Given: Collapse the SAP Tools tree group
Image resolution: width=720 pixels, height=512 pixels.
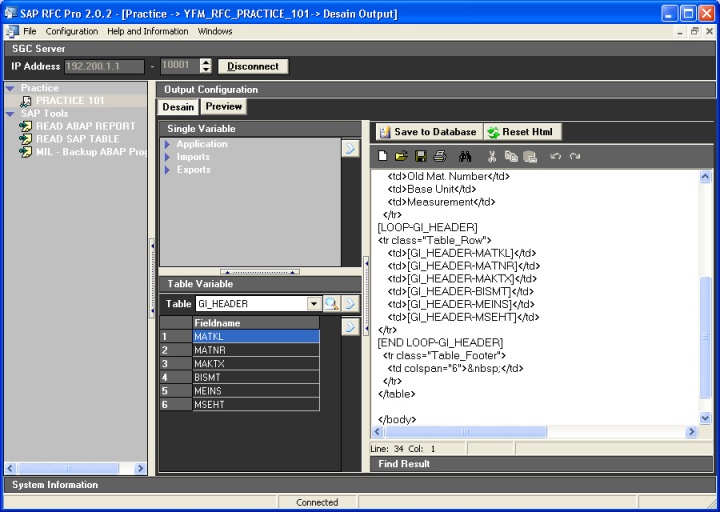Looking at the screenshot, I should [10, 114].
